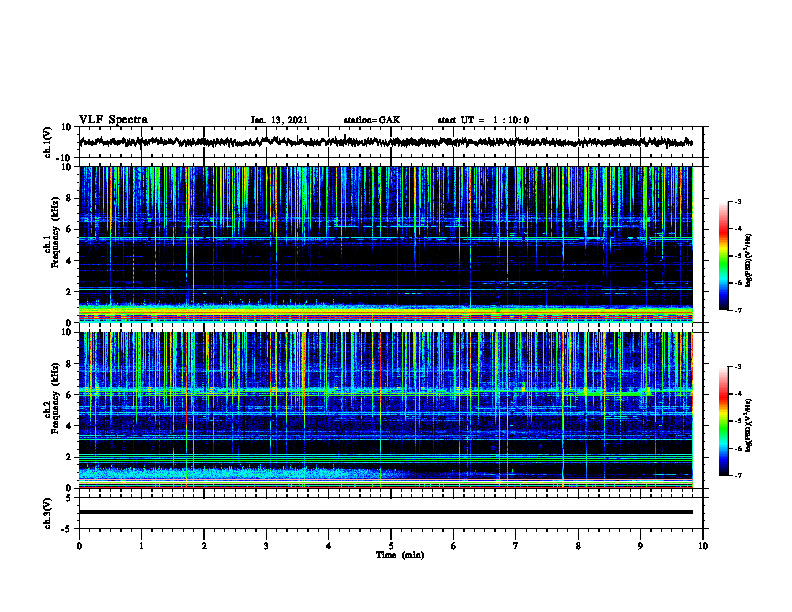Viewport: 792px width, 612px height.
Task: Click the "-3" tick on ch.1 colorbar
Action: coord(737,202)
